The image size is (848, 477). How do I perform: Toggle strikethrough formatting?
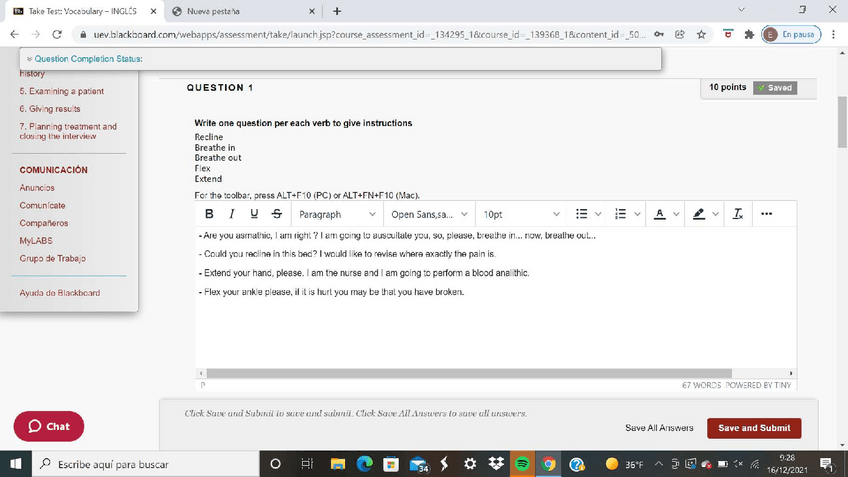pyautogui.click(x=277, y=214)
